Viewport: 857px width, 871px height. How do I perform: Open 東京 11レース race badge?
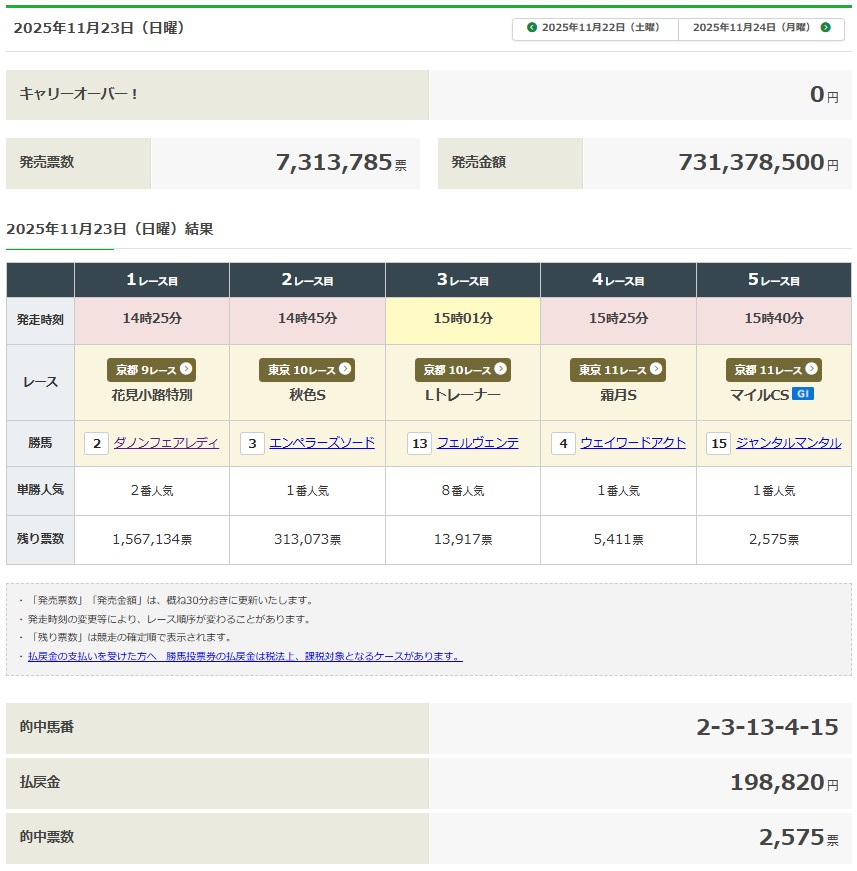point(618,370)
